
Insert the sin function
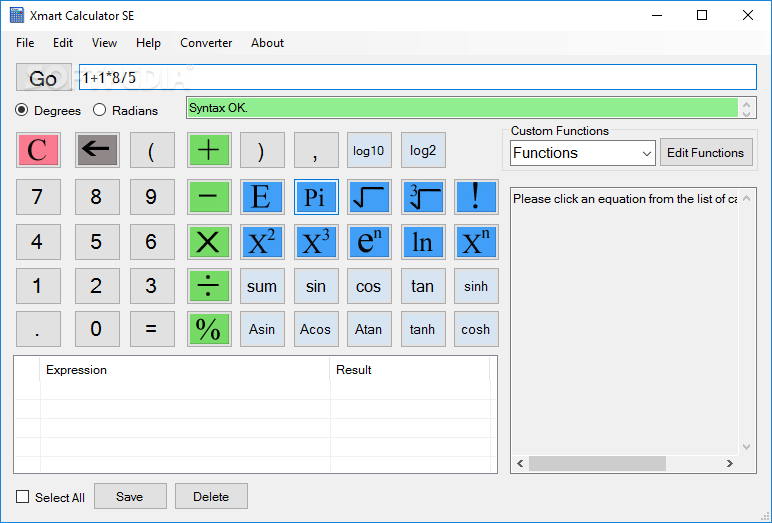[x=316, y=286]
